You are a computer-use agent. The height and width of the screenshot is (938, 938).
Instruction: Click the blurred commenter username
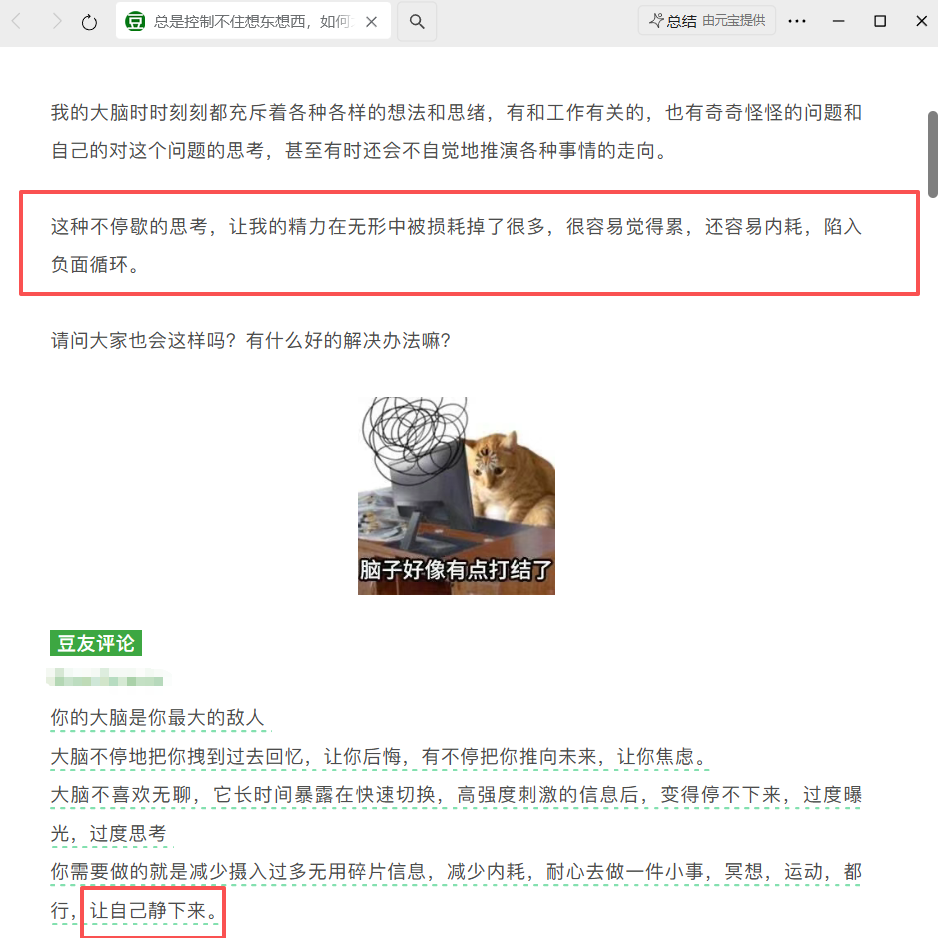click(108, 677)
